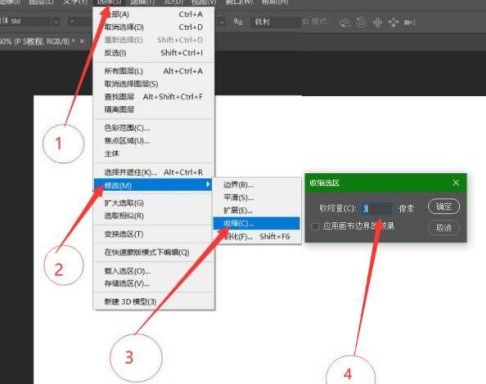Expand the 修改(M) submenu
Image resolution: width=486 pixels, height=384 pixels.
point(153,185)
